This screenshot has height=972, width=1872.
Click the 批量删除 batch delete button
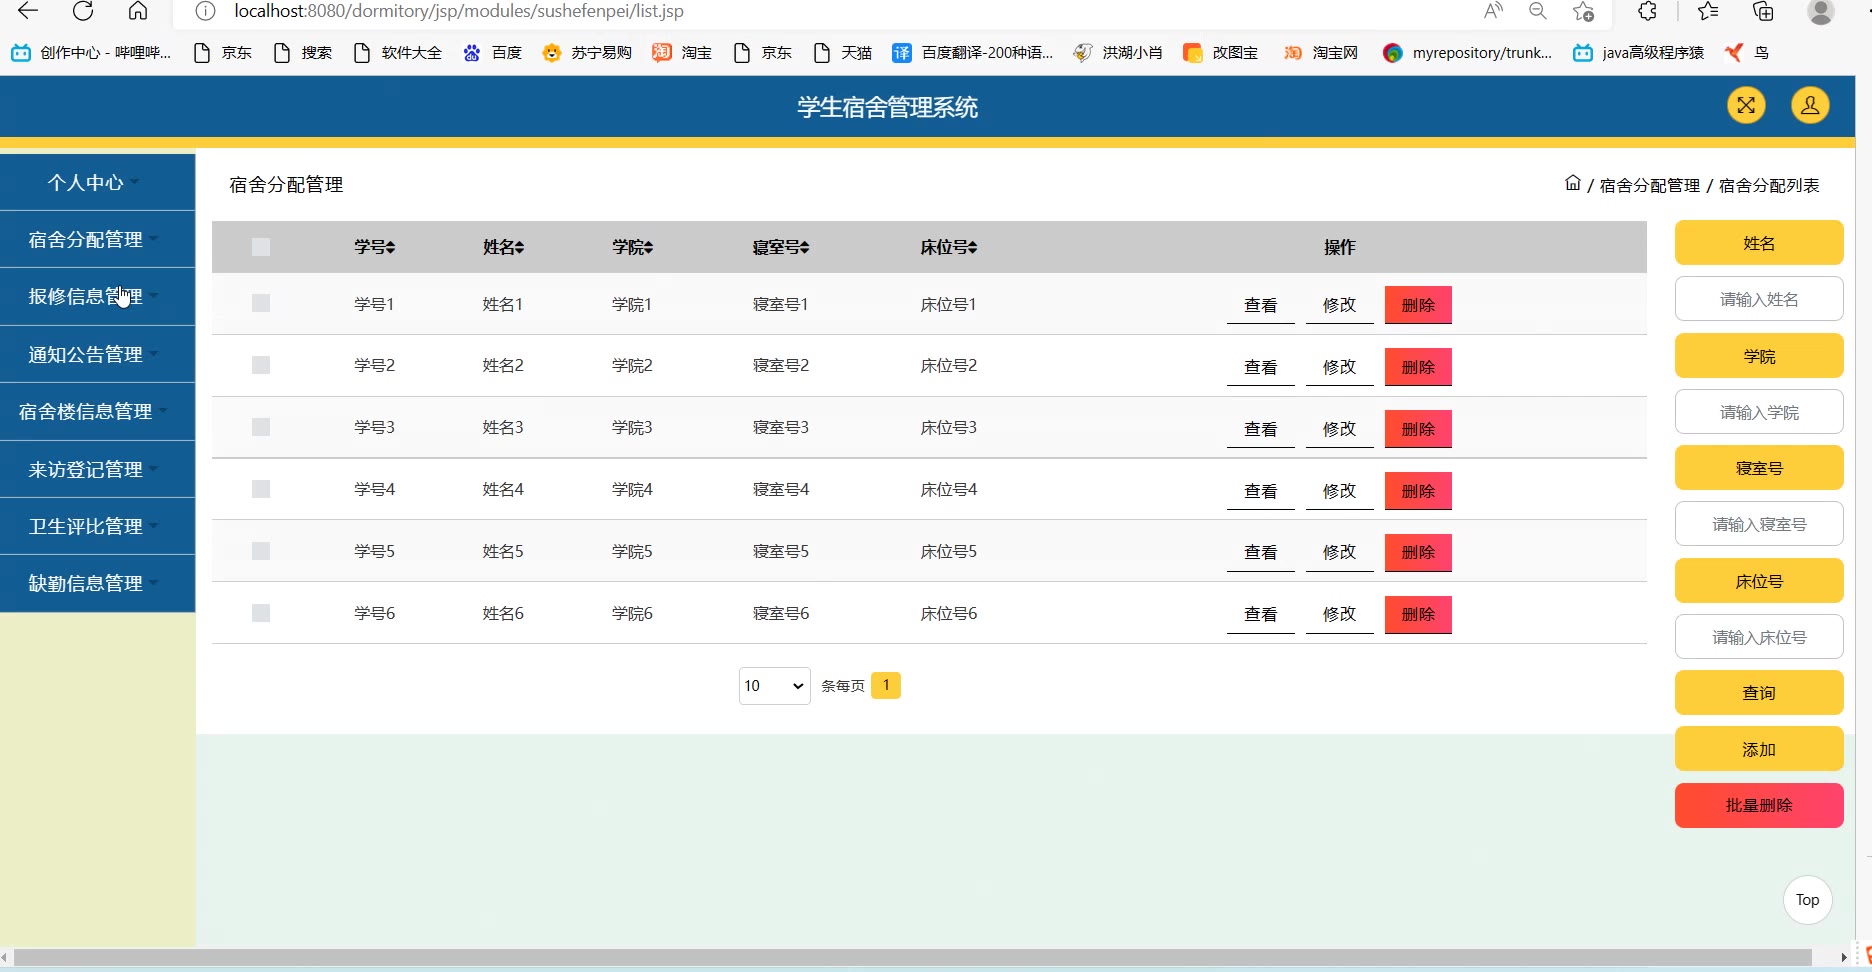pos(1758,806)
